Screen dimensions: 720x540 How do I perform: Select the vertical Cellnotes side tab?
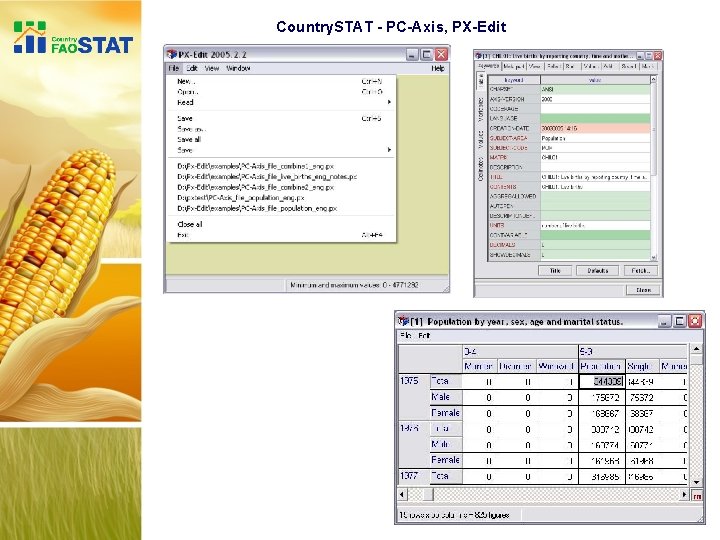(481, 169)
